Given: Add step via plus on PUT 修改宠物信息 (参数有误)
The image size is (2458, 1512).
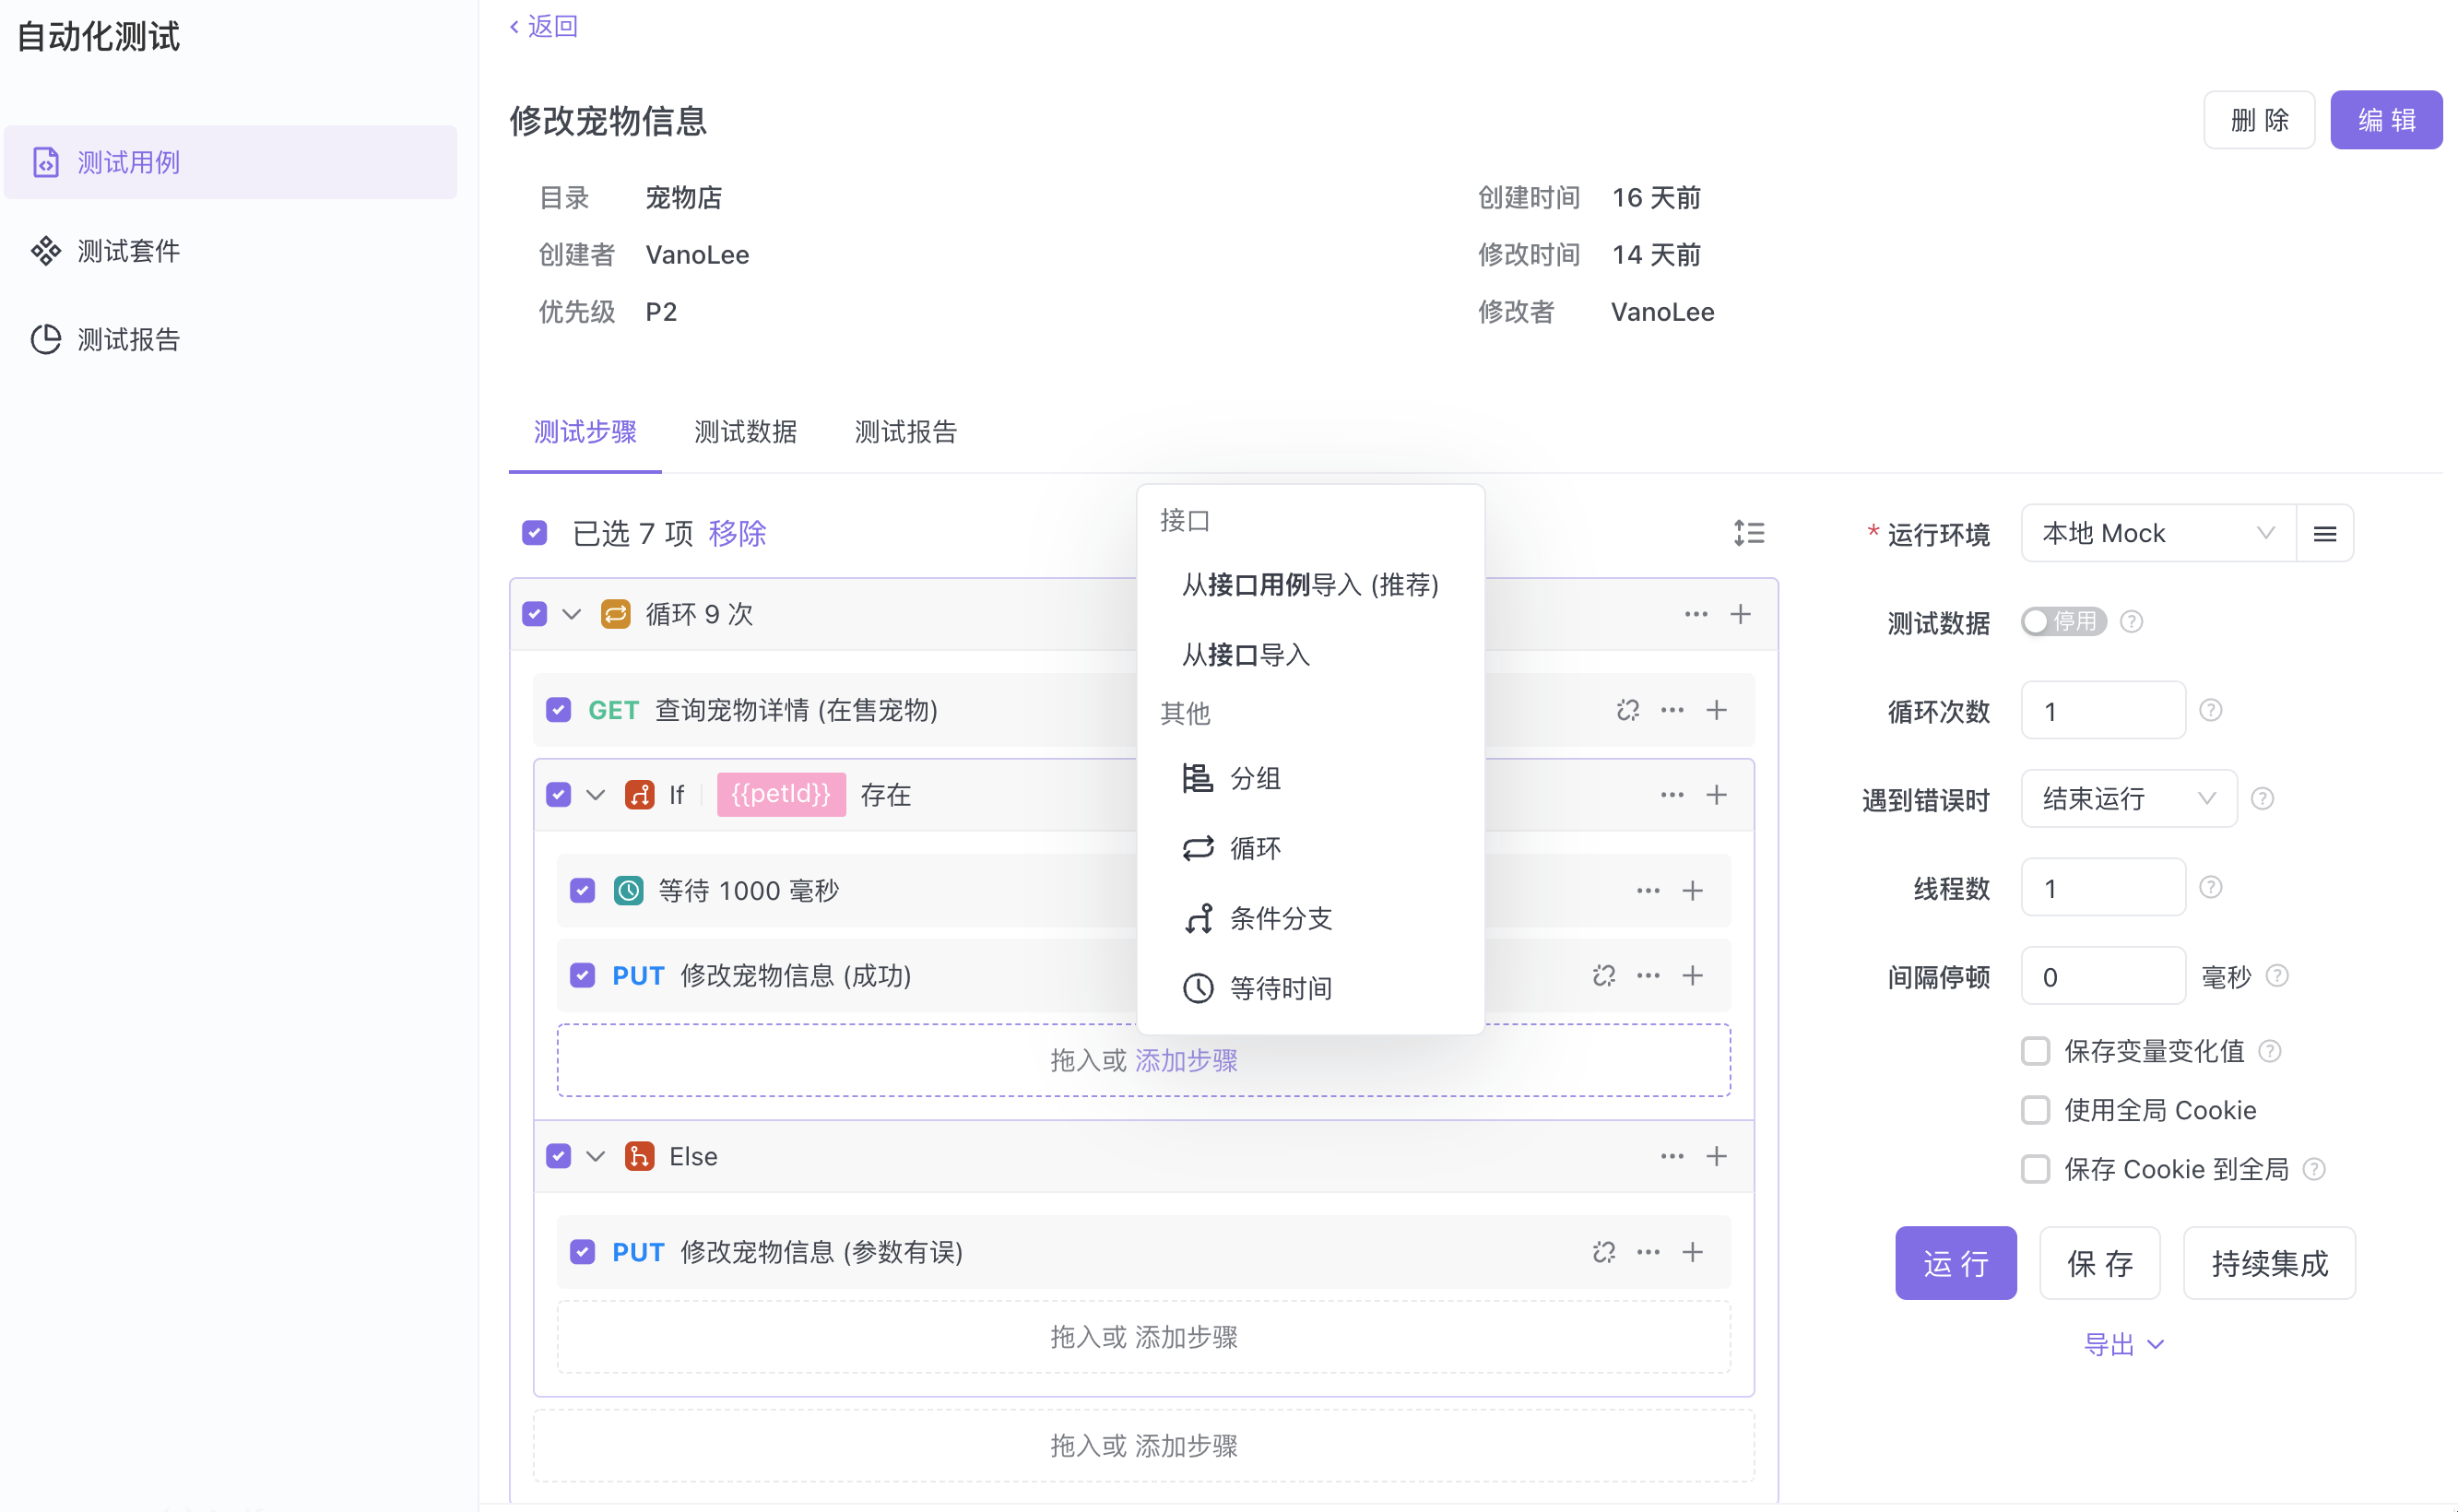Looking at the screenshot, I should pyautogui.click(x=1692, y=1252).
